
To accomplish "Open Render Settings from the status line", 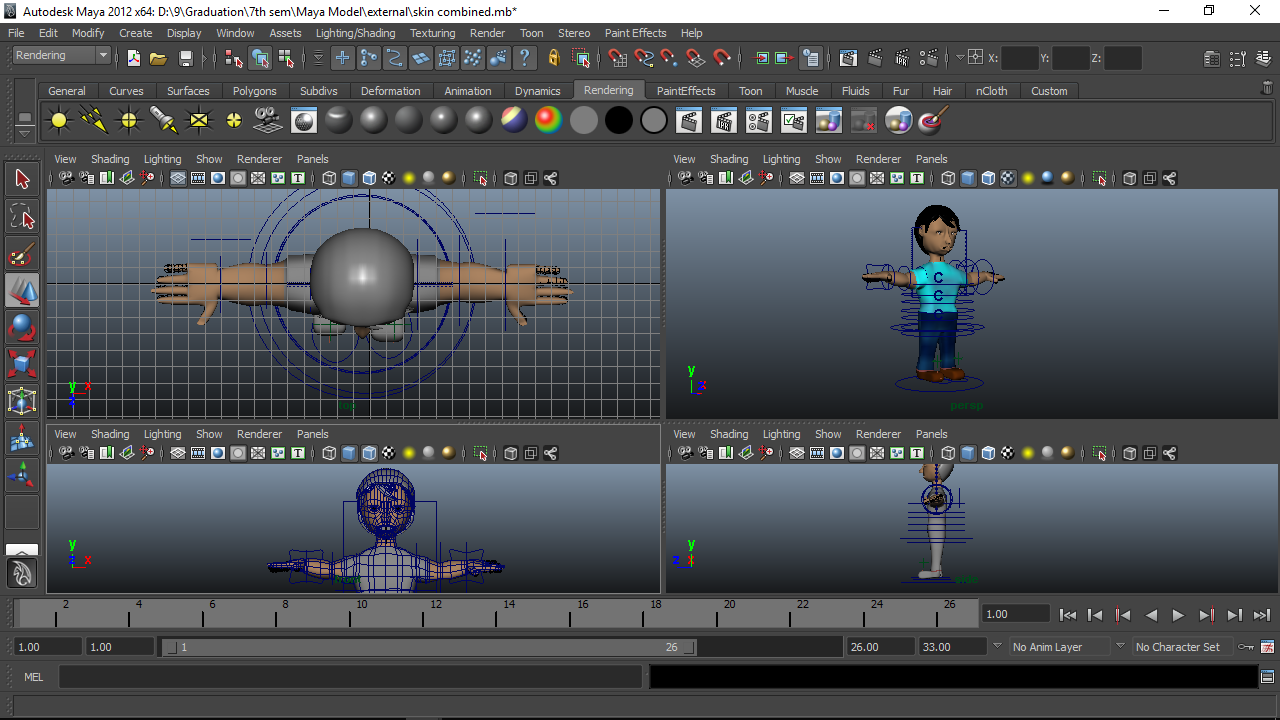I will [927, 58].
